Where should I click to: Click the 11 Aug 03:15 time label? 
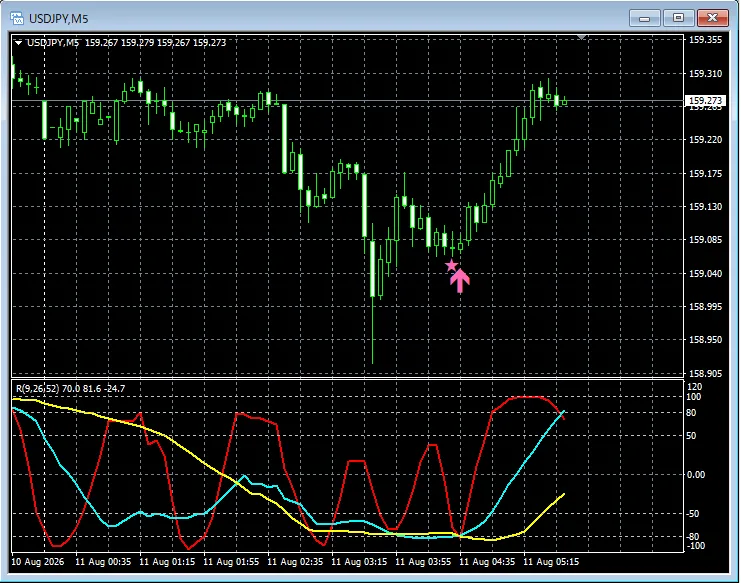[359, 562]
